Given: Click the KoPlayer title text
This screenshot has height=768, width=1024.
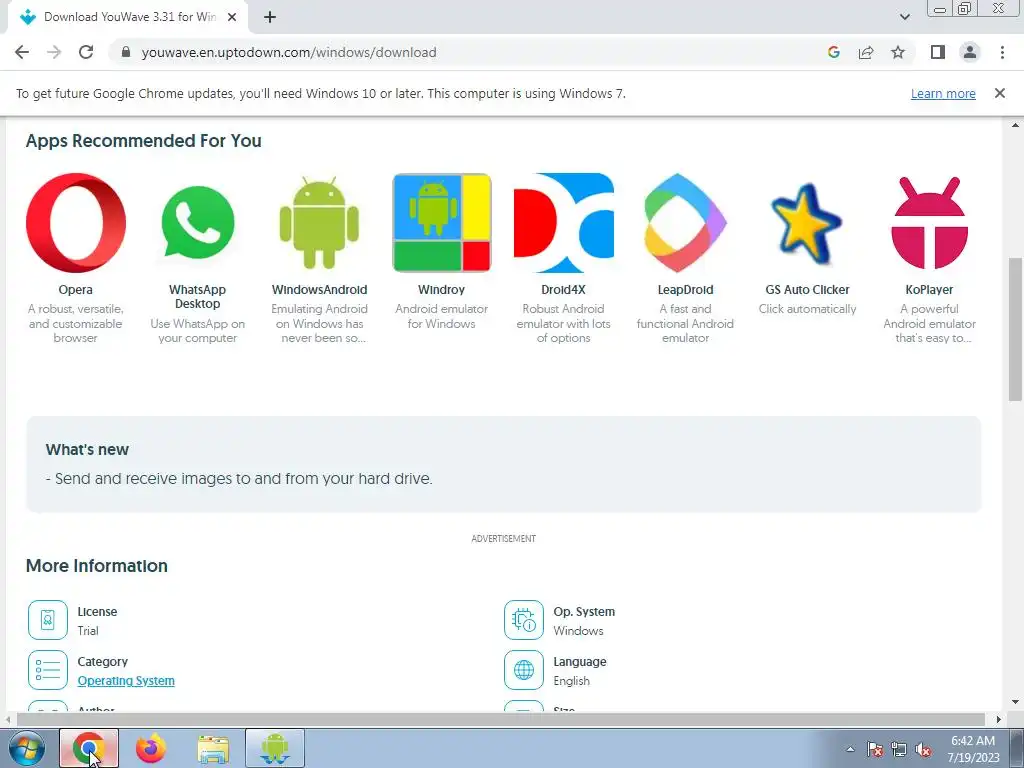Looking at the screenshot, I should [x=929, y=289].
